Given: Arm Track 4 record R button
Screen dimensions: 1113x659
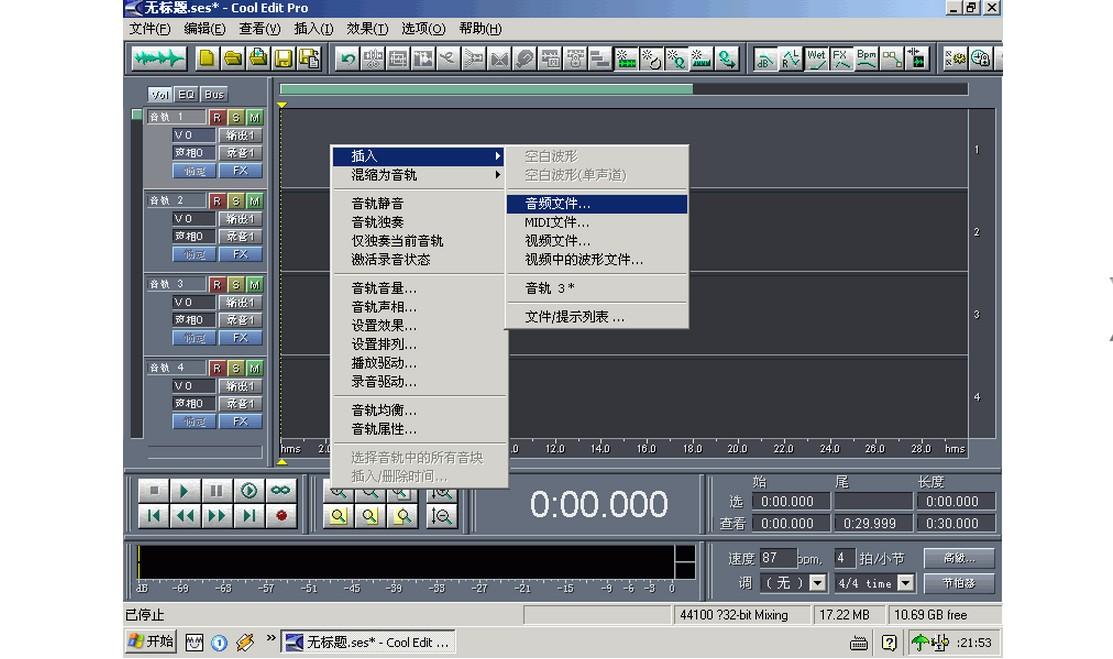Looking at the screenshot, I should pyautogui.click(x=217, y=369).
